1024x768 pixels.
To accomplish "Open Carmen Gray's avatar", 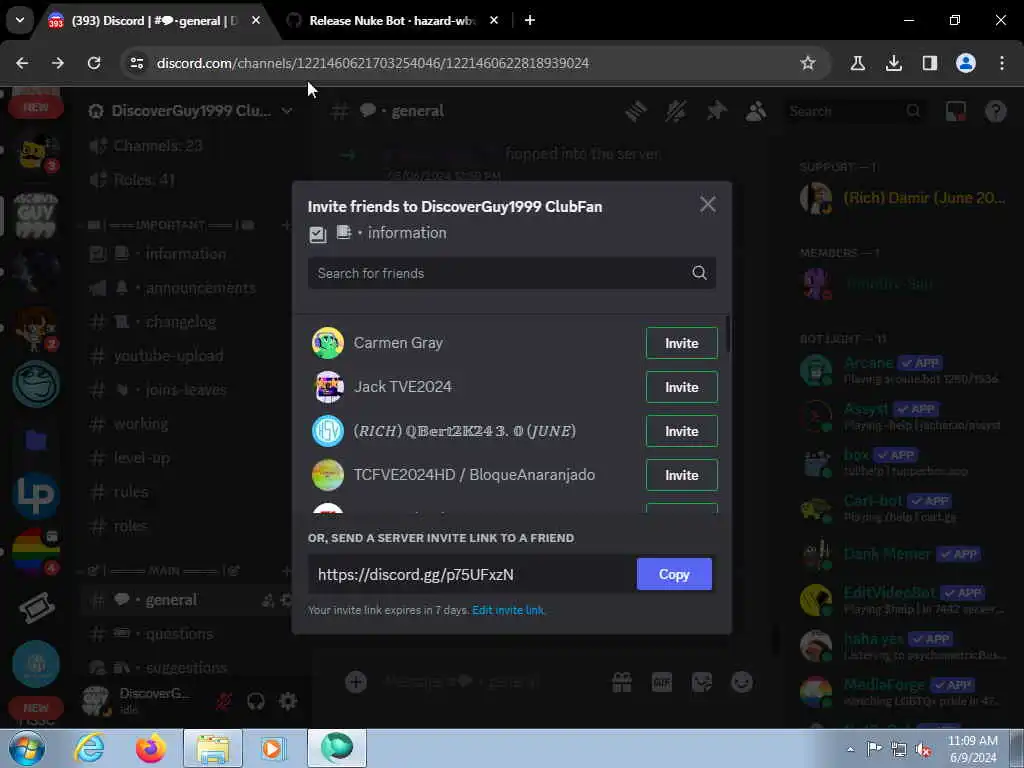I will coord(328,343).
